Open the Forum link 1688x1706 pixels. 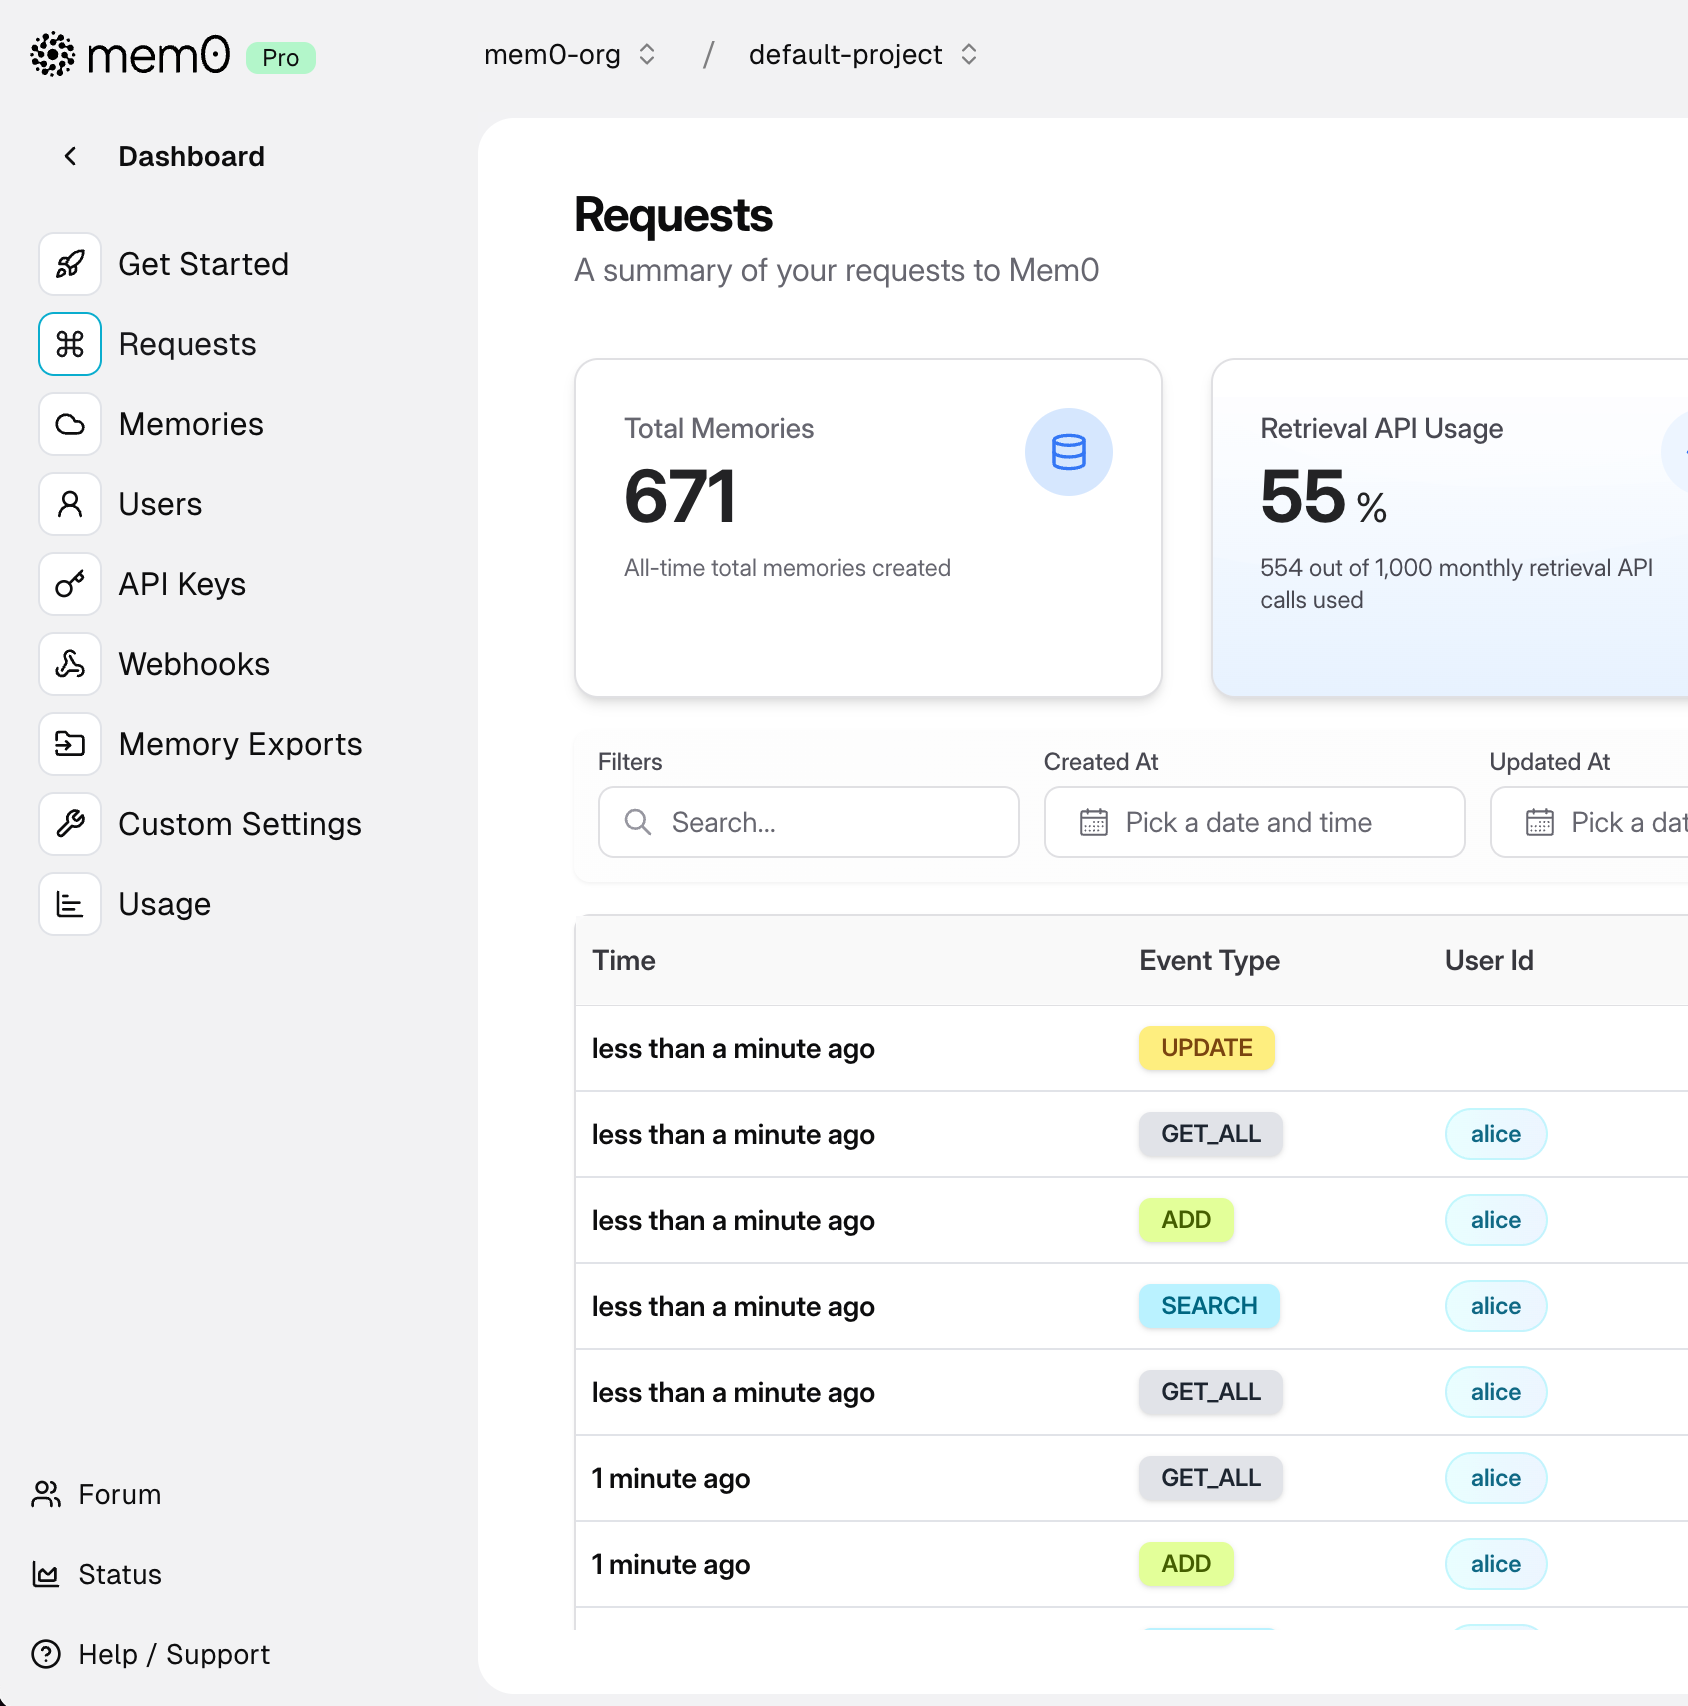(x=119, y=1494)
